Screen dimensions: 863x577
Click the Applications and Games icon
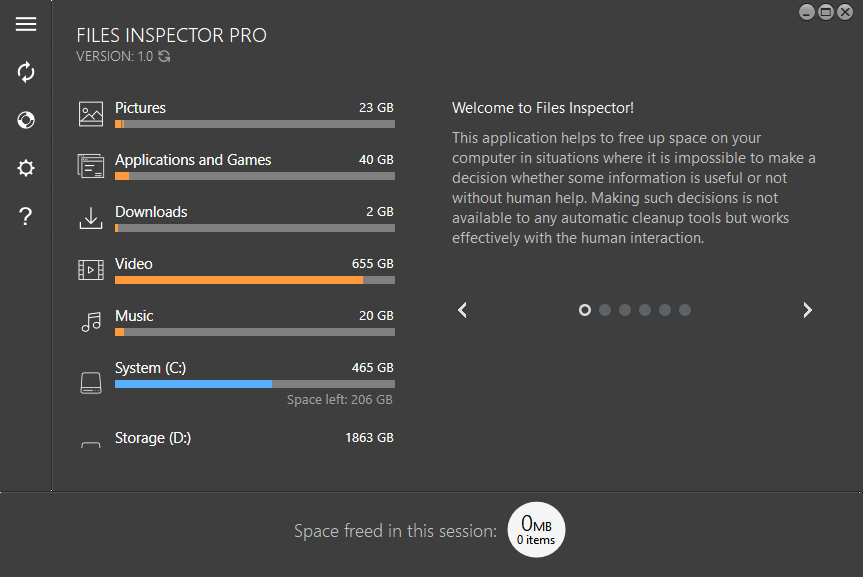[x=91, y=166]
